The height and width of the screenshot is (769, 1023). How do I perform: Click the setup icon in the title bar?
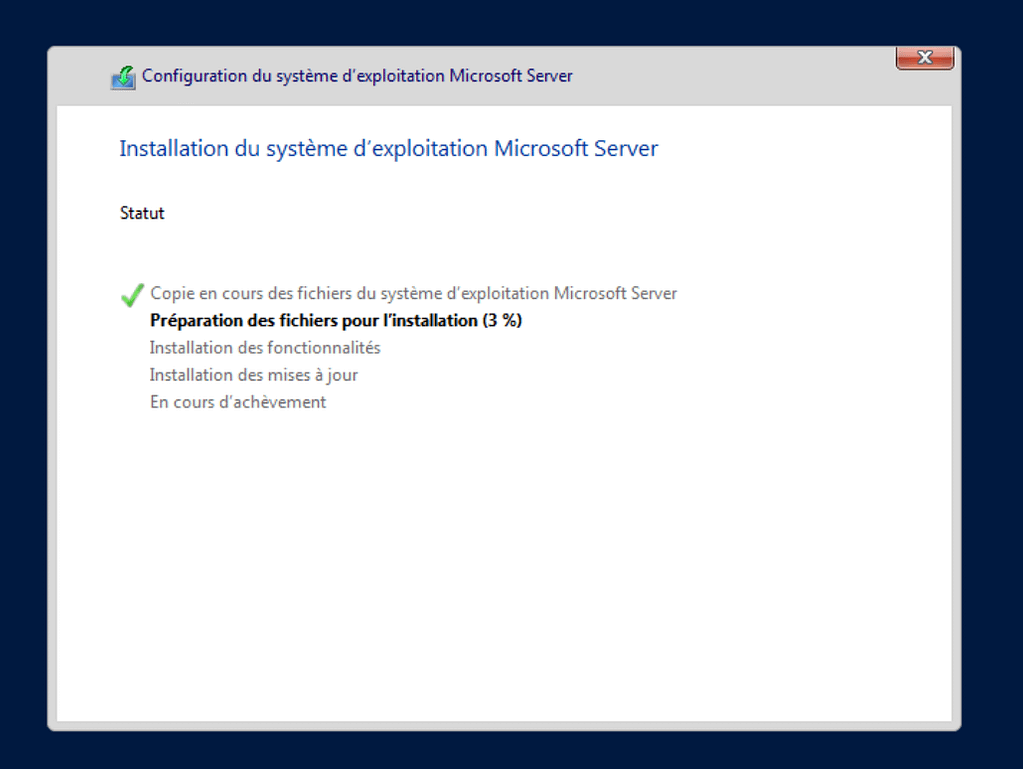[123, 78]
